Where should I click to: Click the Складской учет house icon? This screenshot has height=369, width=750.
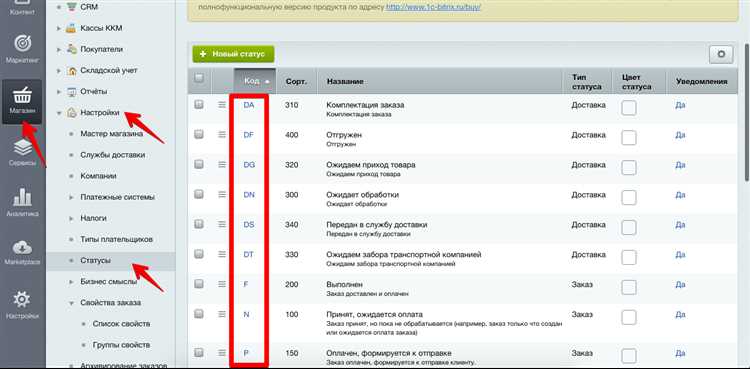(71, 70)
